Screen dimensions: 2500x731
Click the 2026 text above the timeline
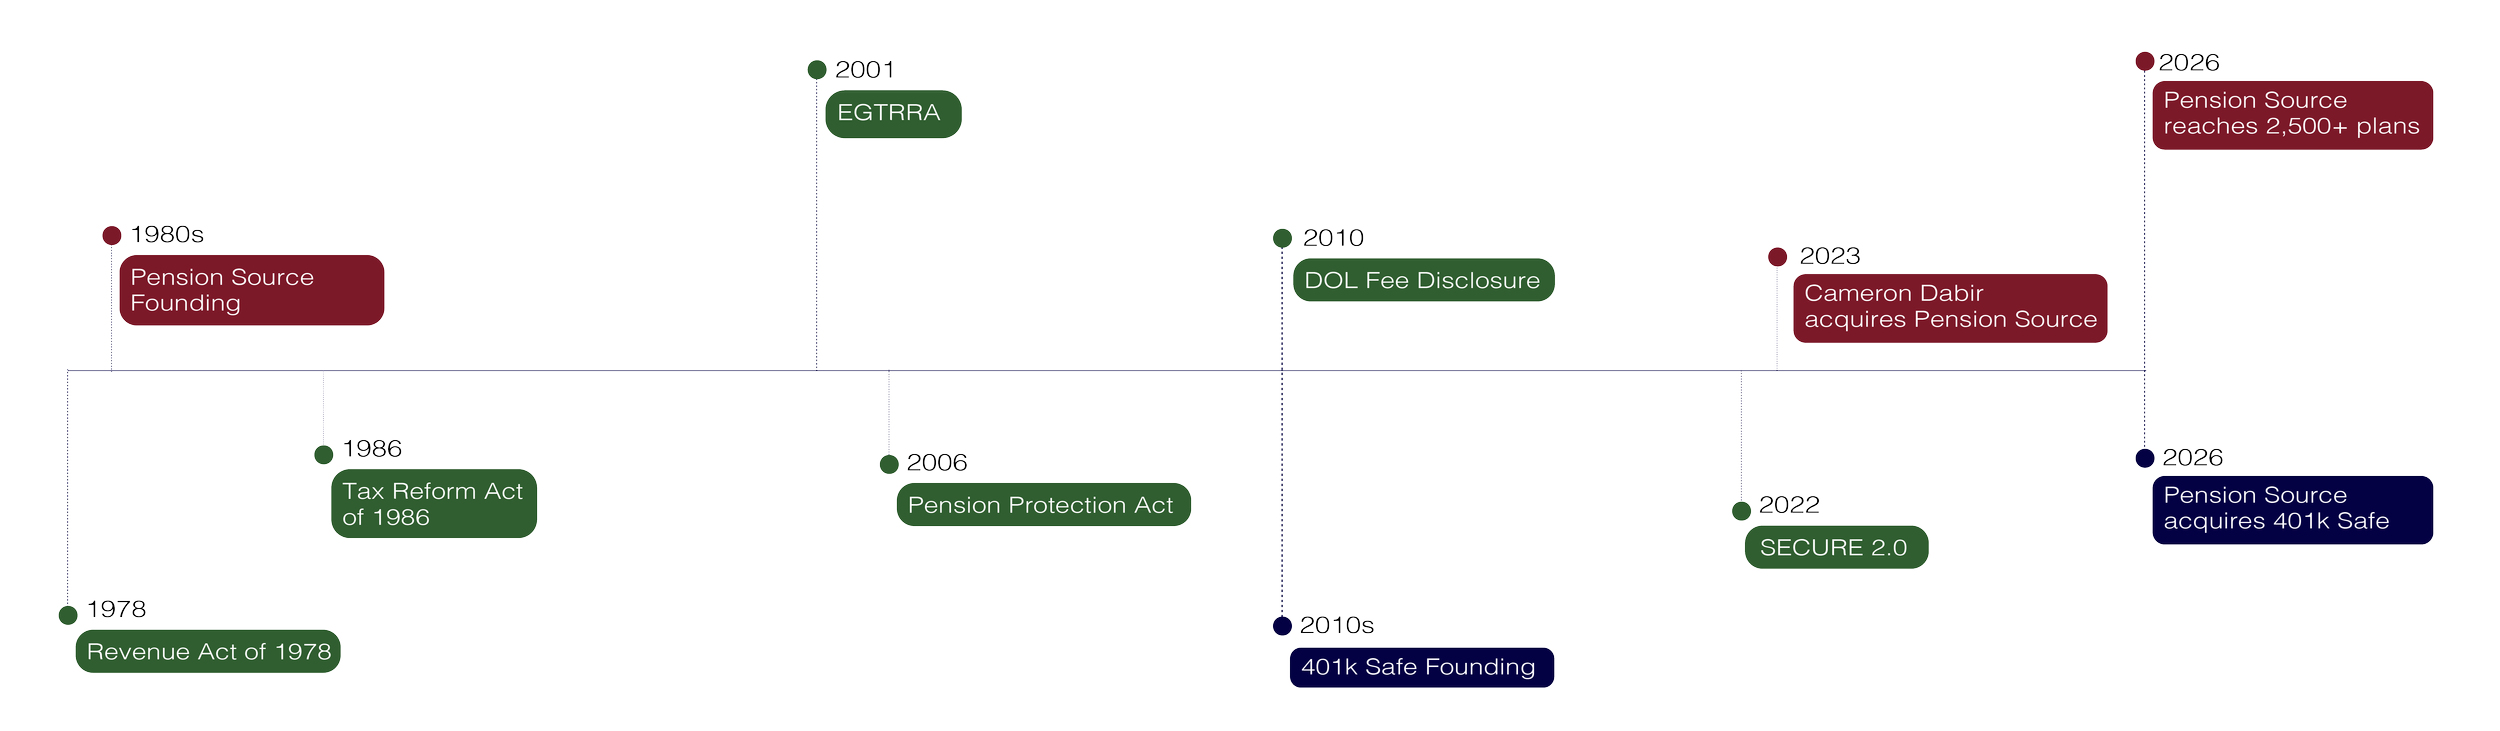(x=2189, y=62)
